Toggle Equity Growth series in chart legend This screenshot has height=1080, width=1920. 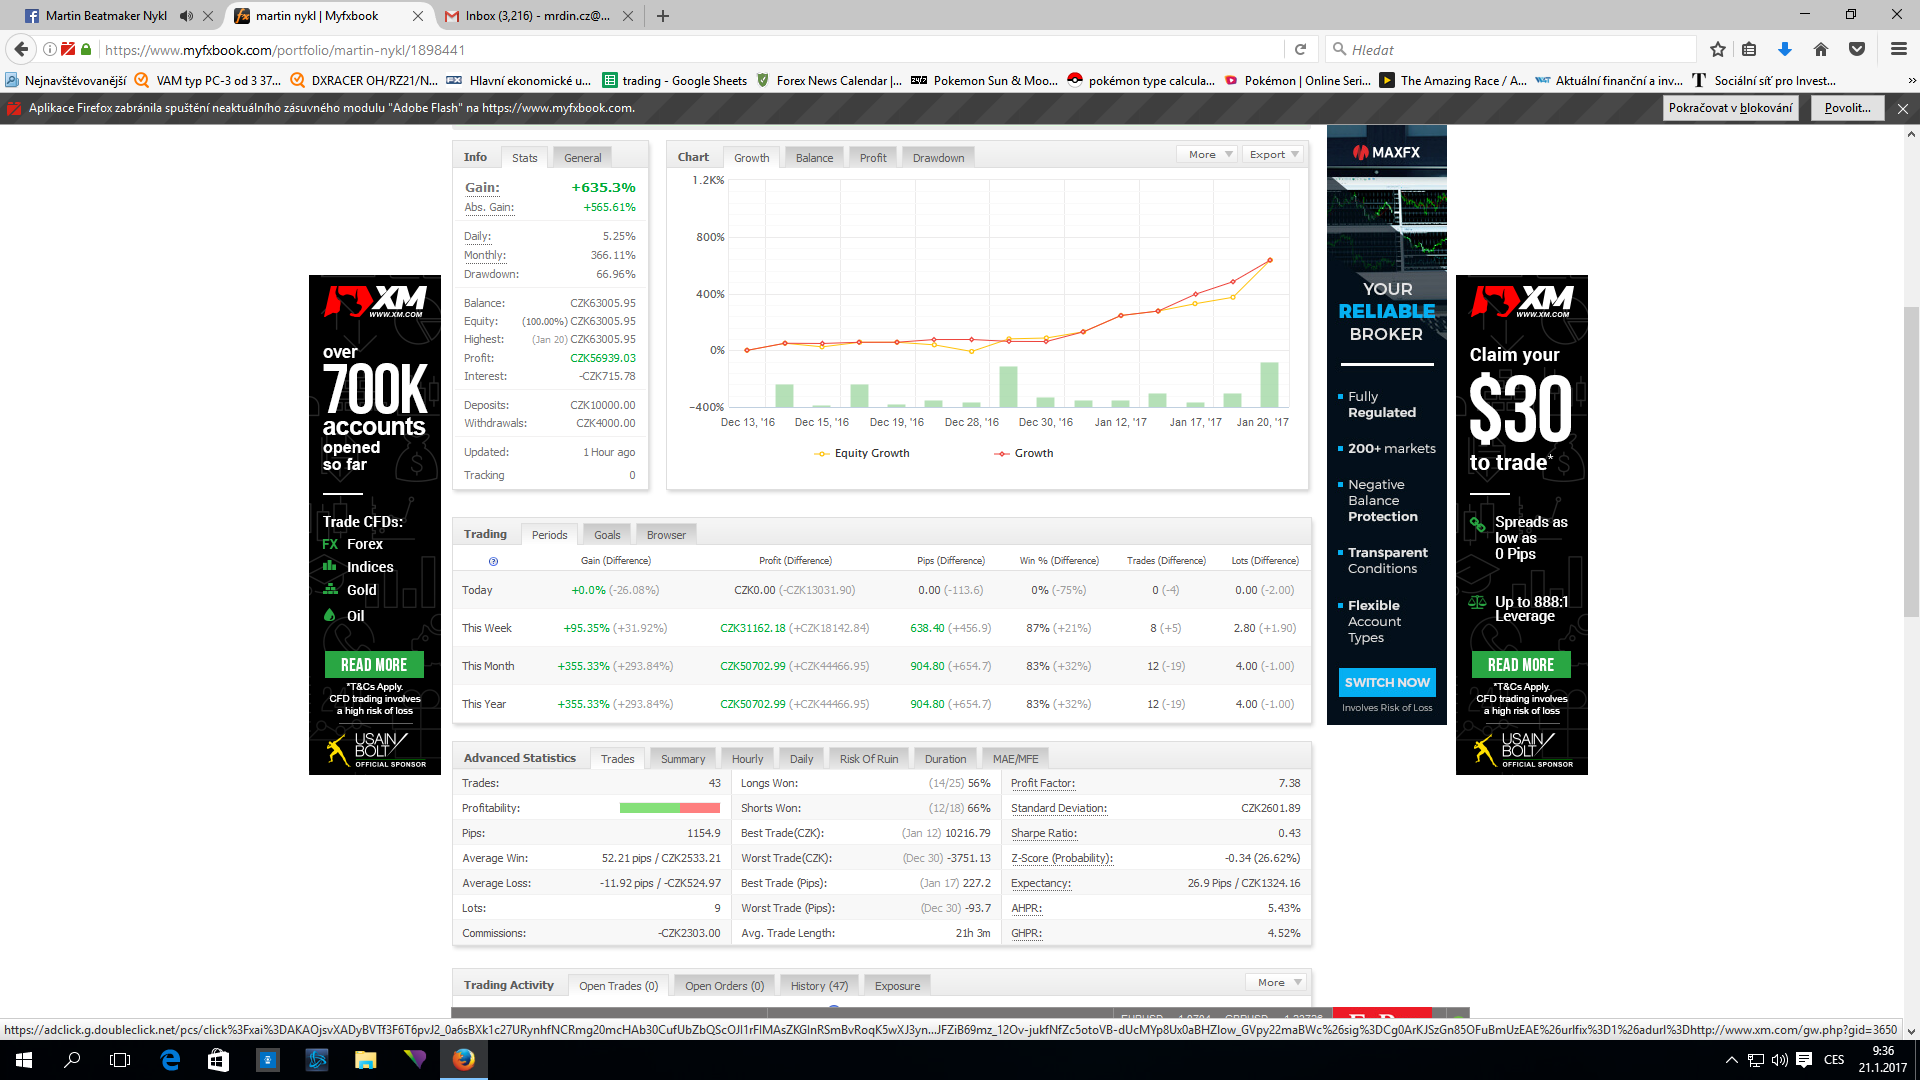point(862,453)
